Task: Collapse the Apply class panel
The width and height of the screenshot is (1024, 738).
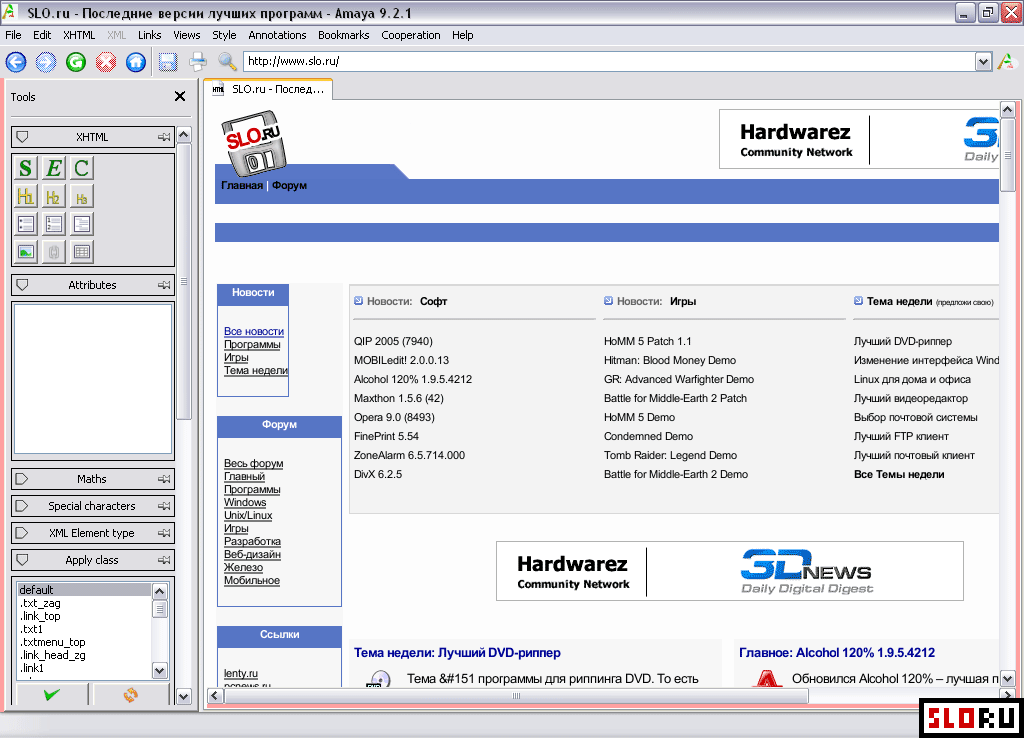Action: coord(22,560)
